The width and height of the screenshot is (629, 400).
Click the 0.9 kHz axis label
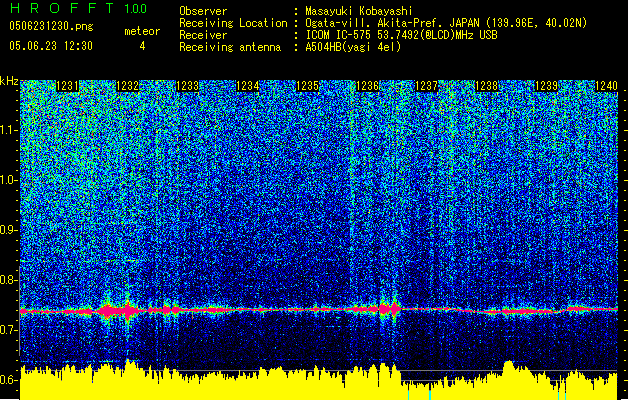pos(9,230)
